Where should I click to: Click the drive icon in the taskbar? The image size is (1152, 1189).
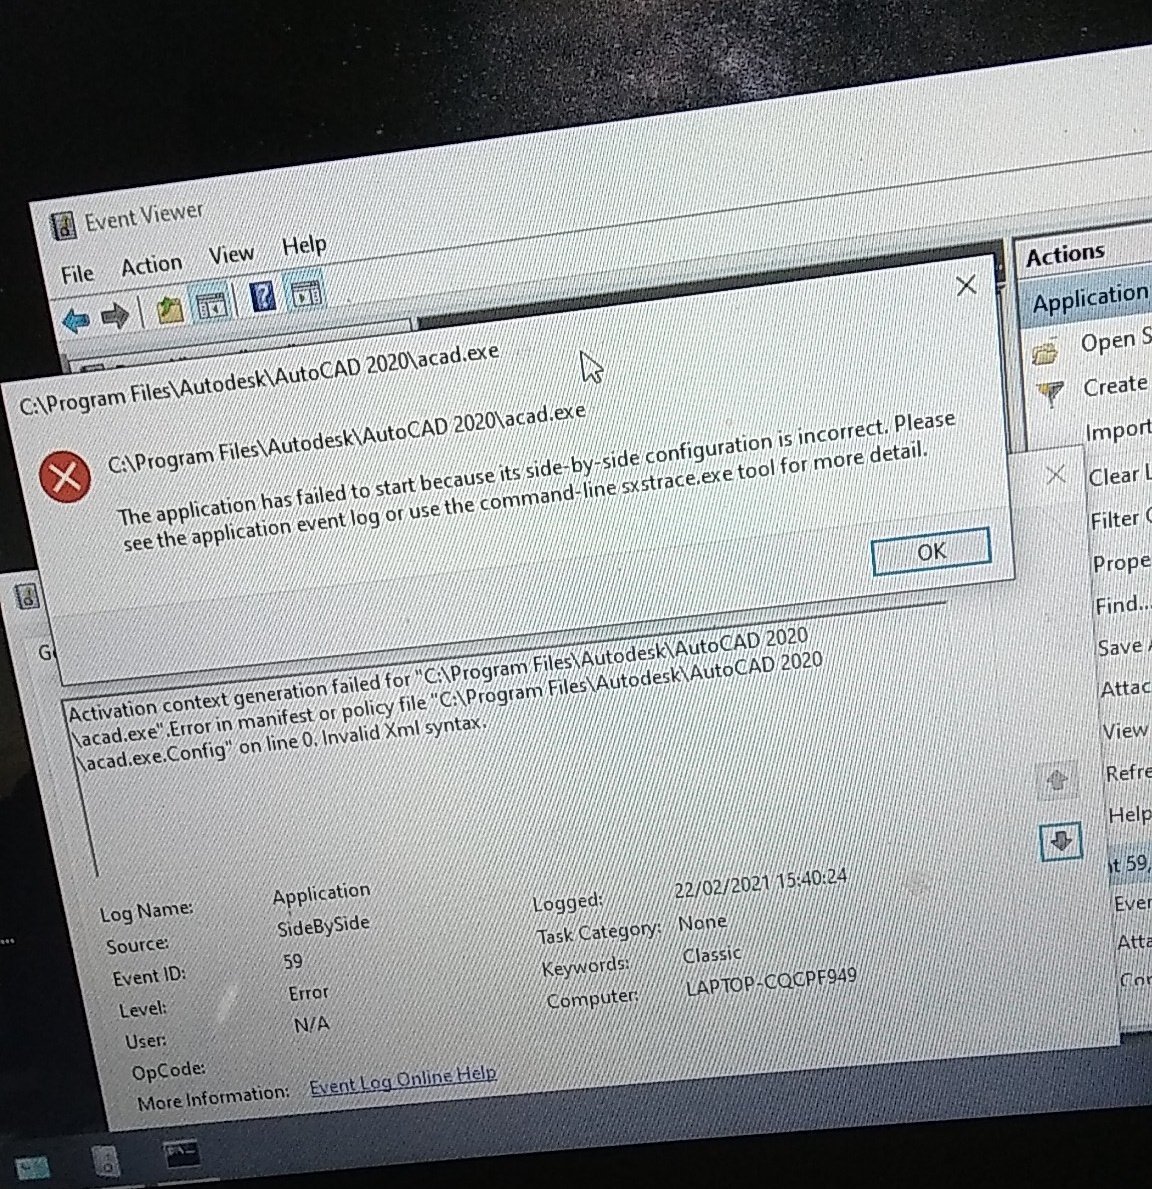coord(106,1161)
